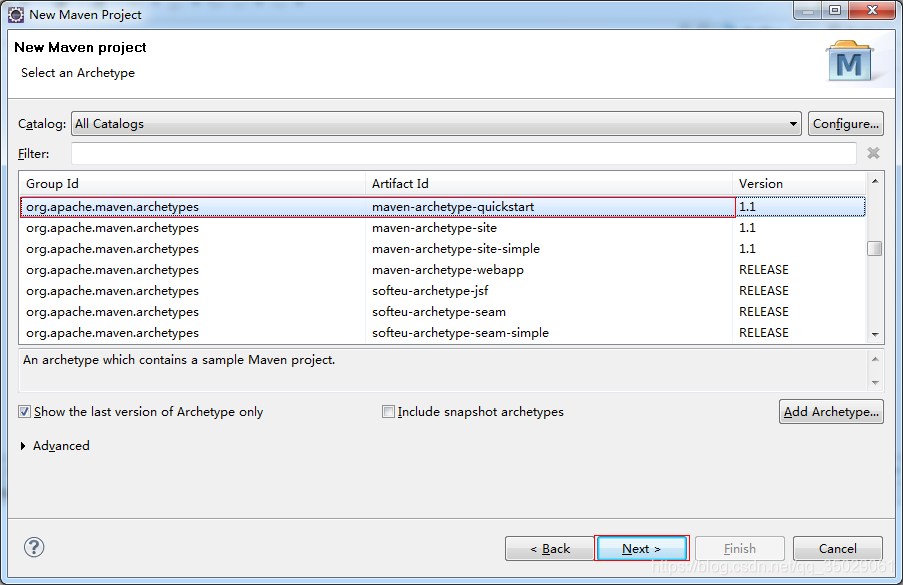Viewport: 903px width, 585px height.
Task: Maximize the New Maven Project window
Action: tap(835, 10)
